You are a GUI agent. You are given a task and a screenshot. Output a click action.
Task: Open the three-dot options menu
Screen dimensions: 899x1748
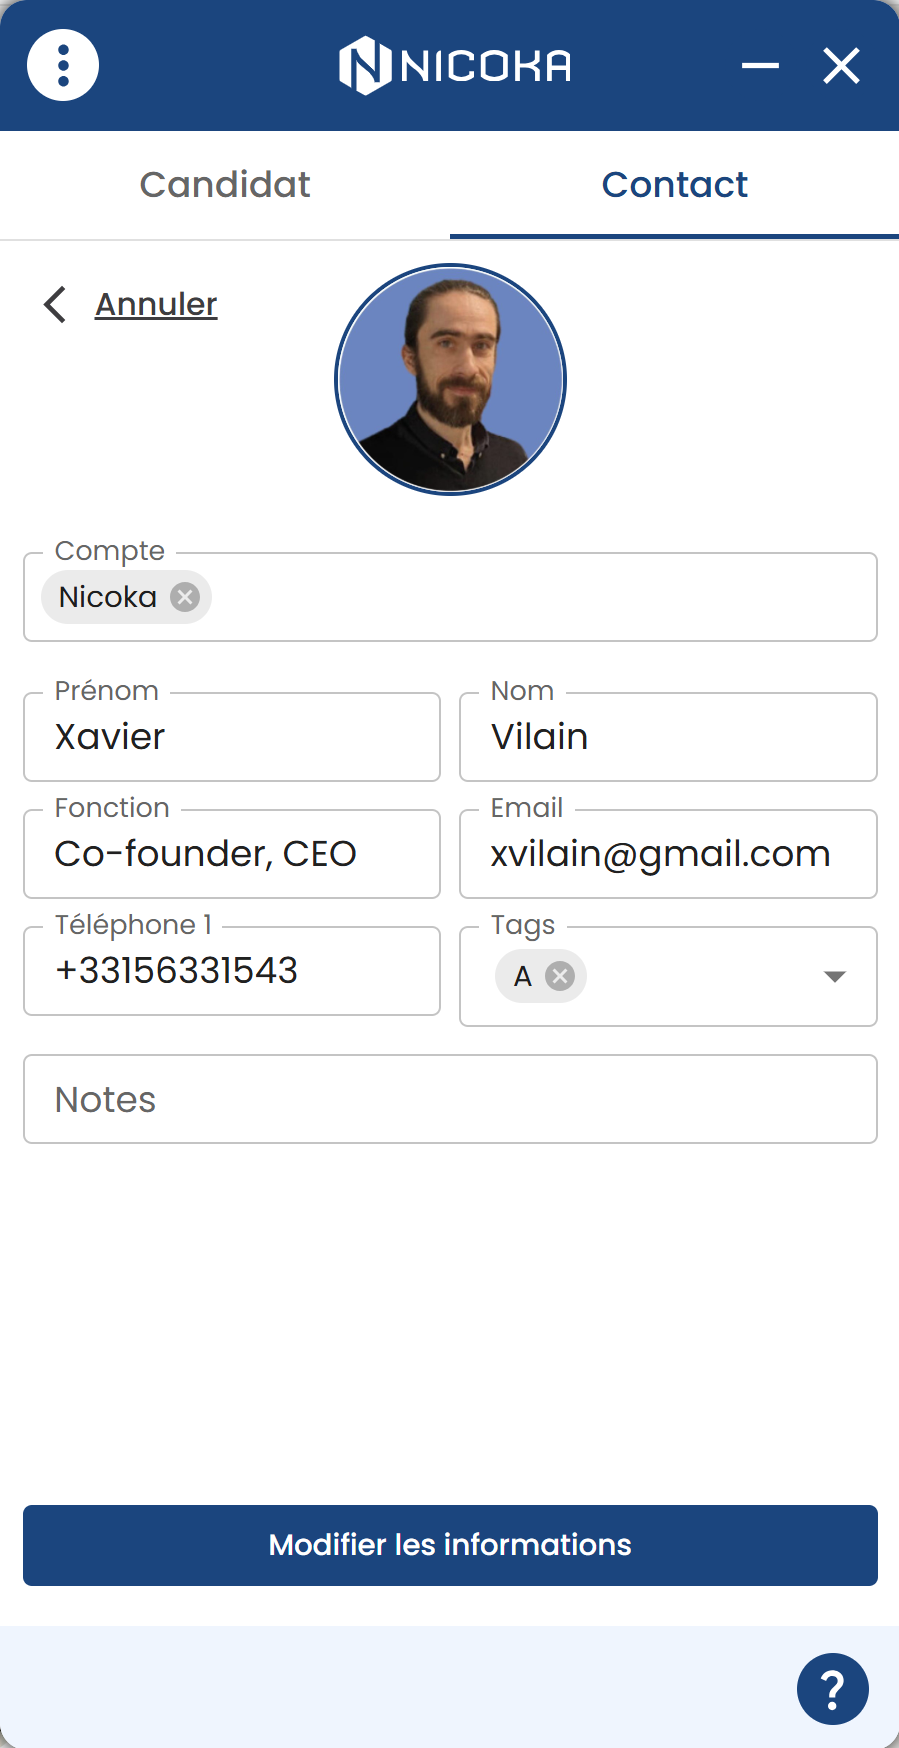63,66
